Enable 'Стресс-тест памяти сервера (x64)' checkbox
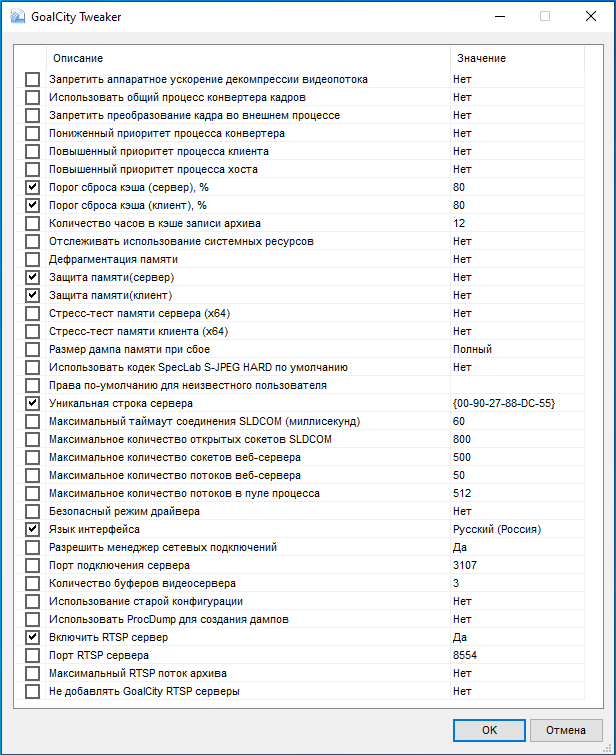This screenshot has width=616, height=755. [32, 313]
